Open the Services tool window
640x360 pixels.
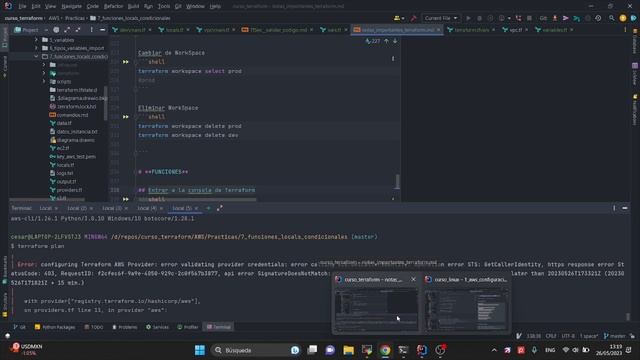[x=158, y=327]
